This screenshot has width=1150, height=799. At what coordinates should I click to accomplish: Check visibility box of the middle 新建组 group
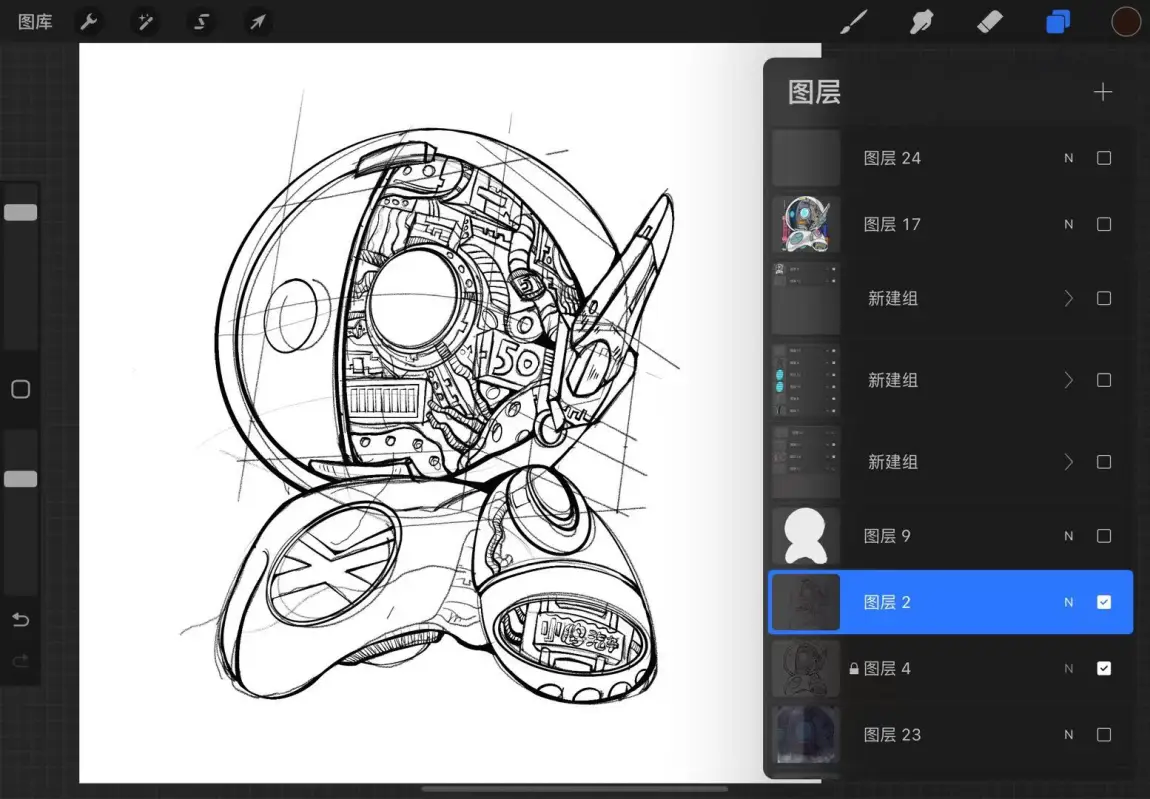coord(1104,380)
